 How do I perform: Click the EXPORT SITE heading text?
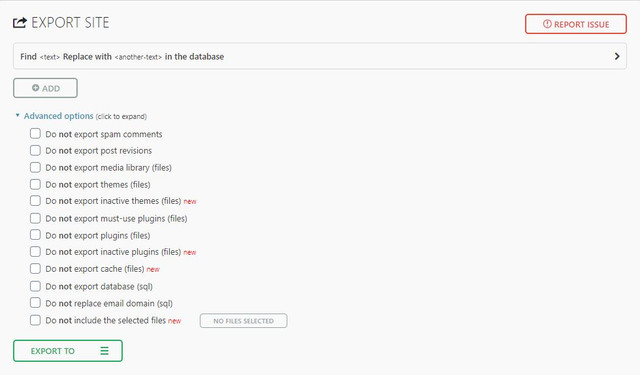pyautogui.click(x=70, y=22)
